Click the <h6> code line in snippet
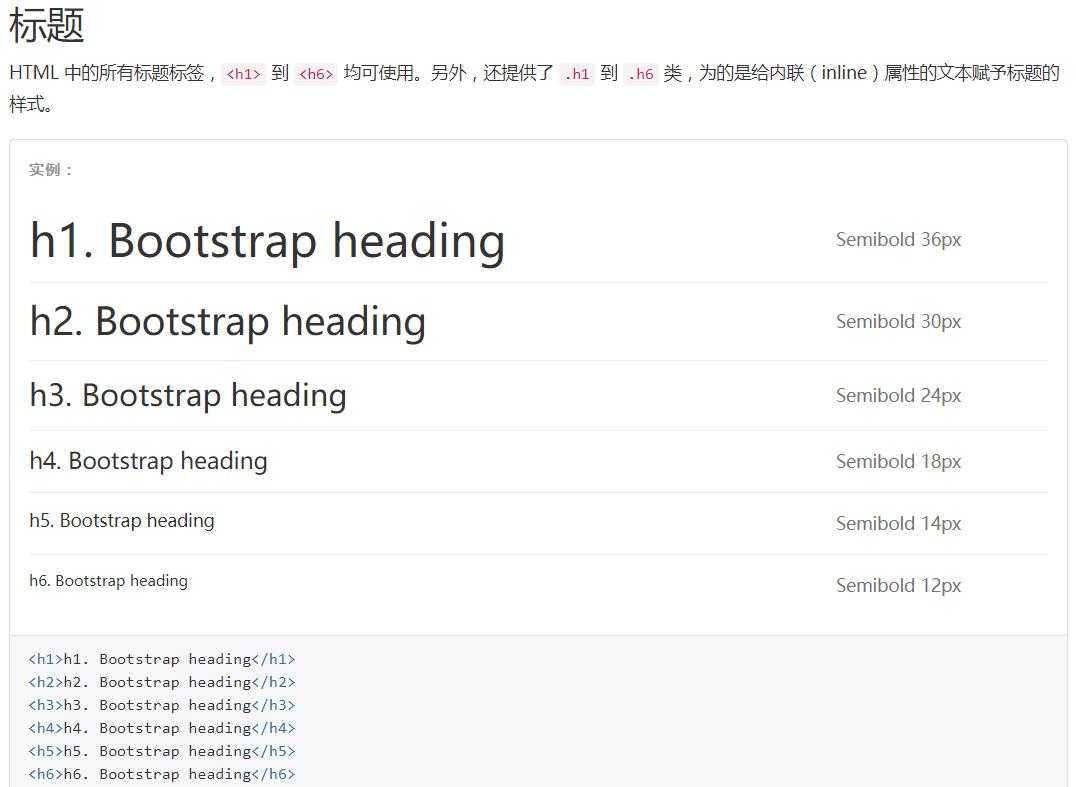Viewport: 1076px width, 787px height. tap(162, 774)
